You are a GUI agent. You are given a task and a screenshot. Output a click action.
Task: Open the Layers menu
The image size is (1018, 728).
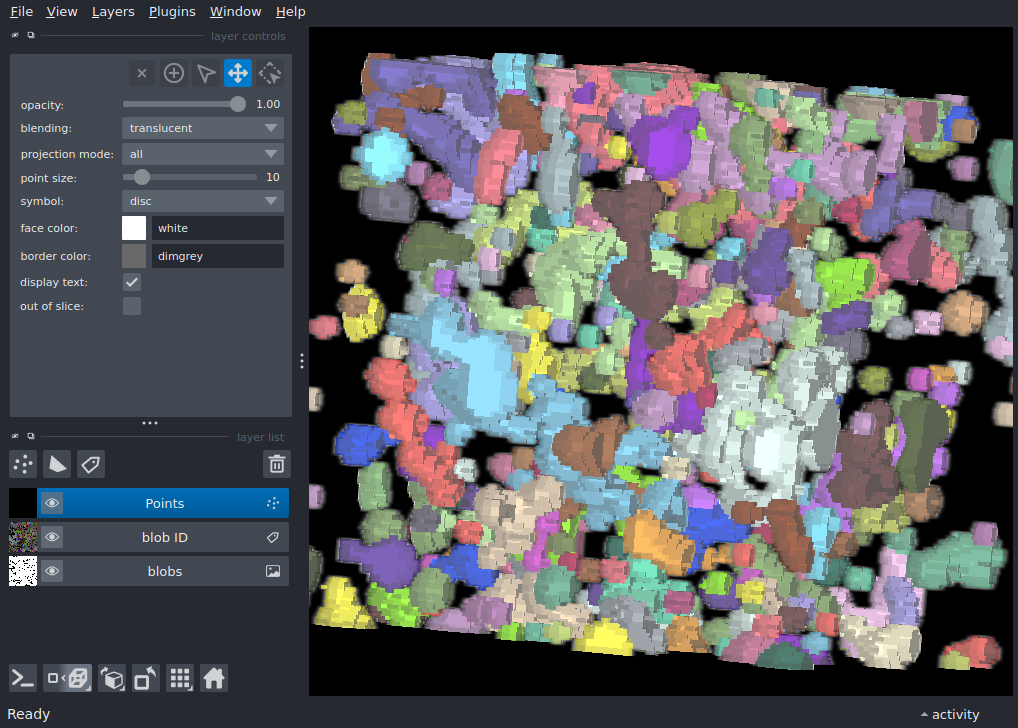coord(113,12)
